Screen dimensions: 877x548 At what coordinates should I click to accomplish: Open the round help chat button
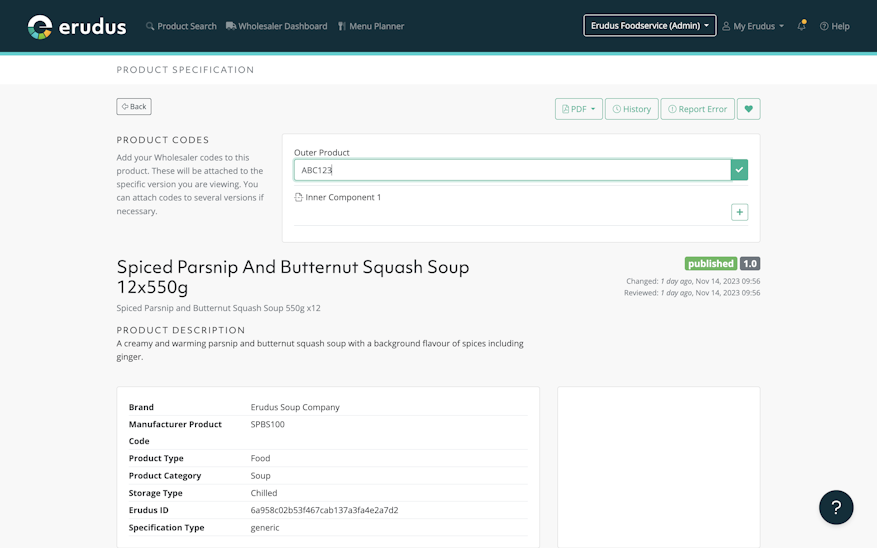click(x=836, y=507)
